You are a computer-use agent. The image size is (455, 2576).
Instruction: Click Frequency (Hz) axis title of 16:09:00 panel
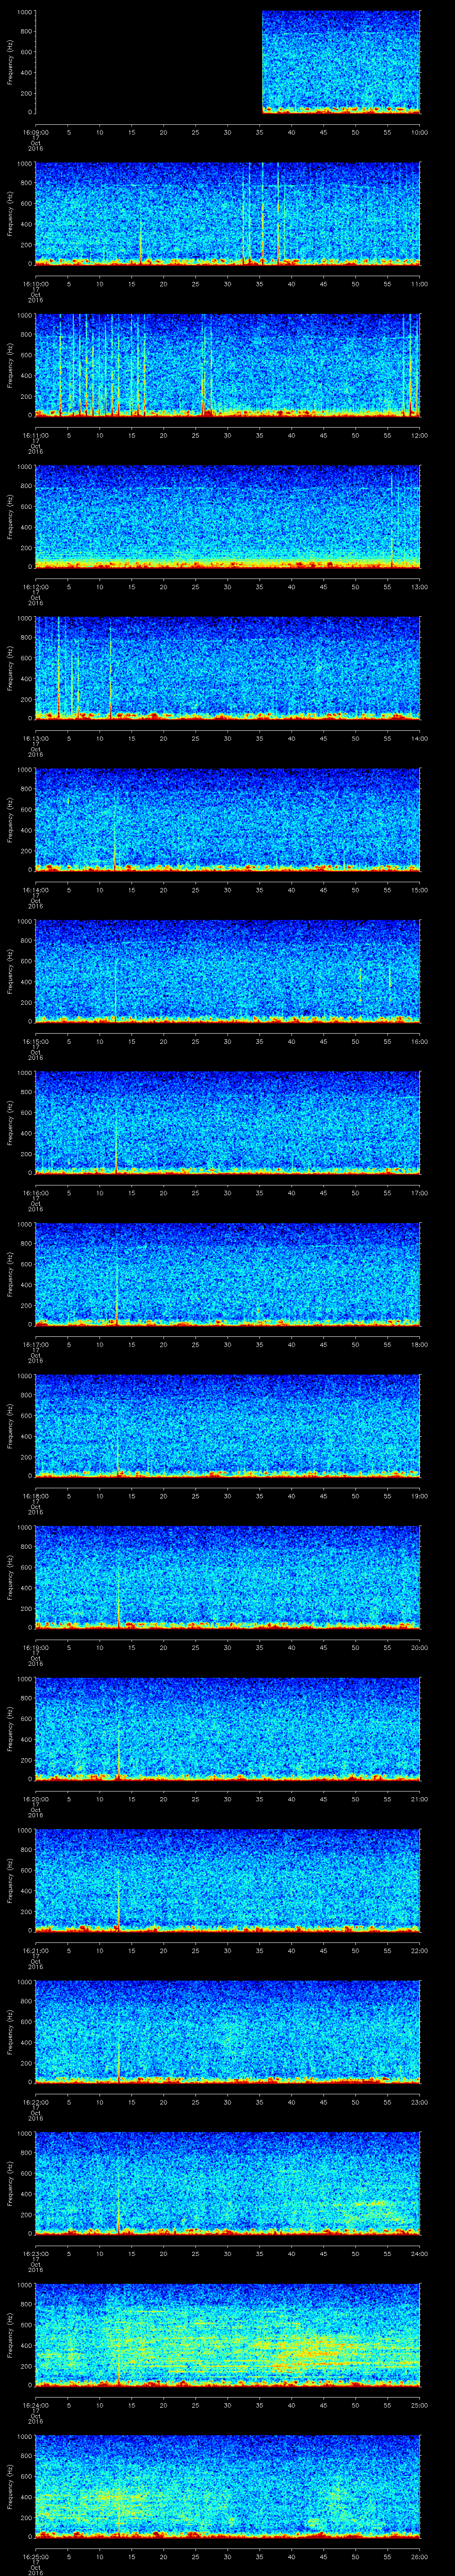pyautogui.click(x=10, y=62)
